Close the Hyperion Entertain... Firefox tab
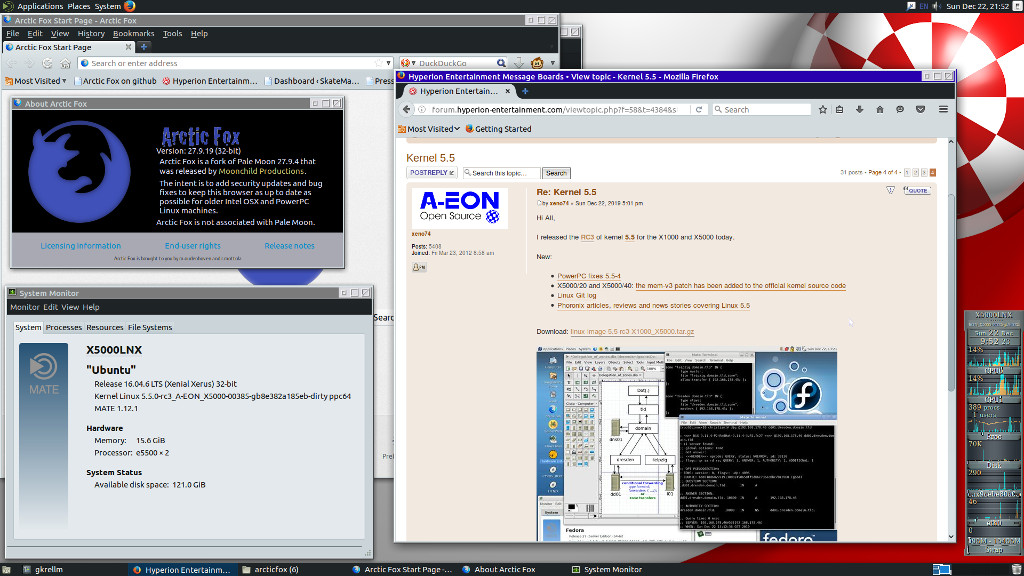 click(x=507, y=91)
